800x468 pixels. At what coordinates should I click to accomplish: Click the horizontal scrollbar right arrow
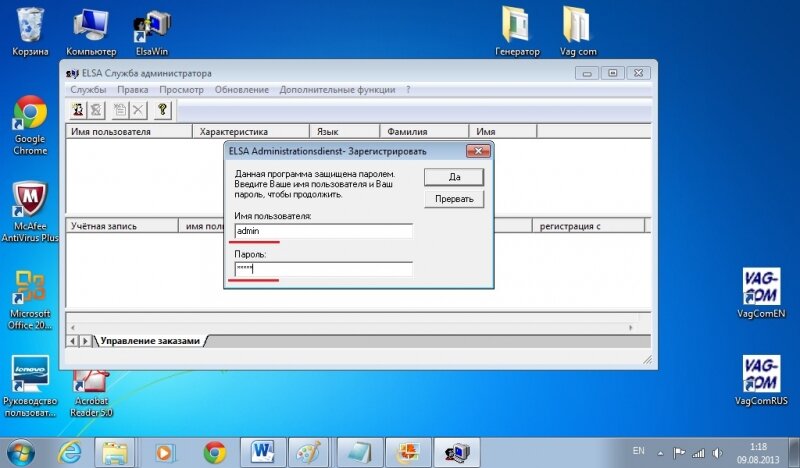pos(631,328)
